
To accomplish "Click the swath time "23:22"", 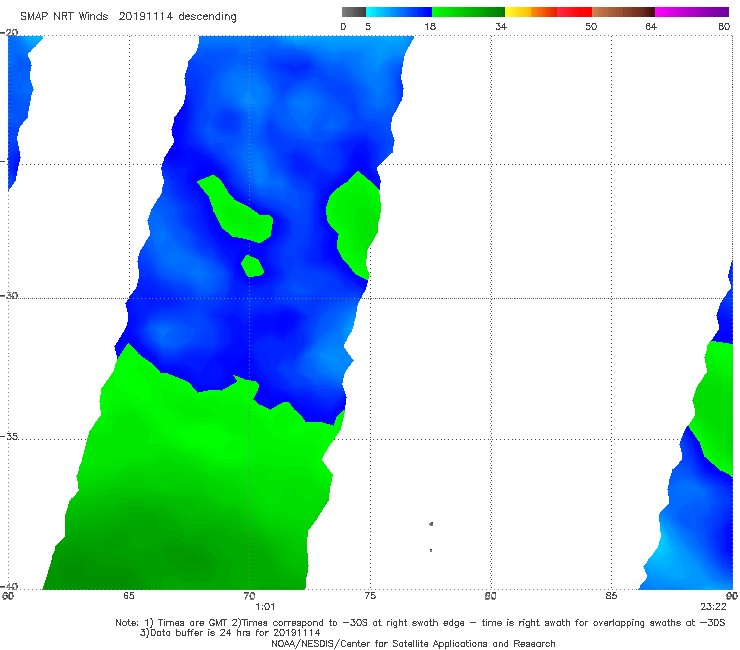I will [x=713, y=607].
